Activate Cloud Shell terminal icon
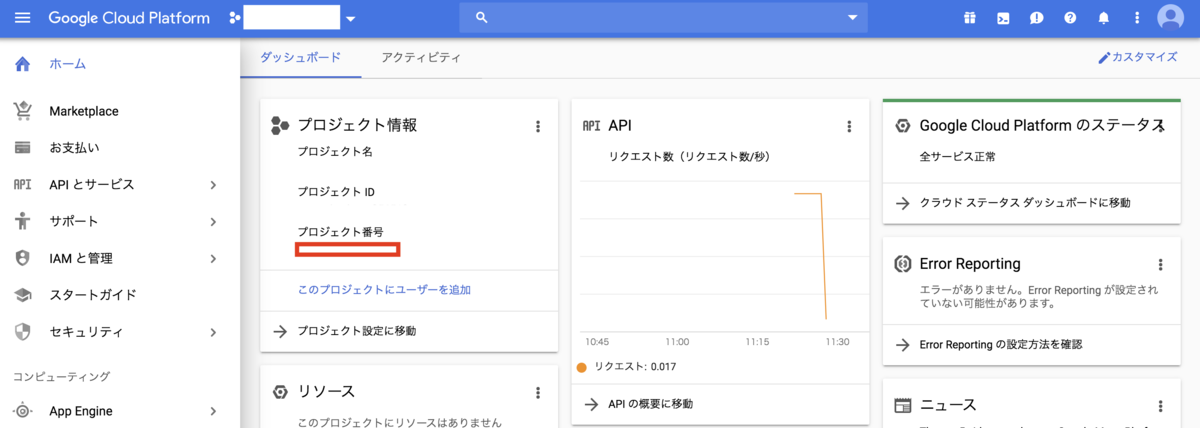1200x428 pixels. click(x=1003, y=18)
